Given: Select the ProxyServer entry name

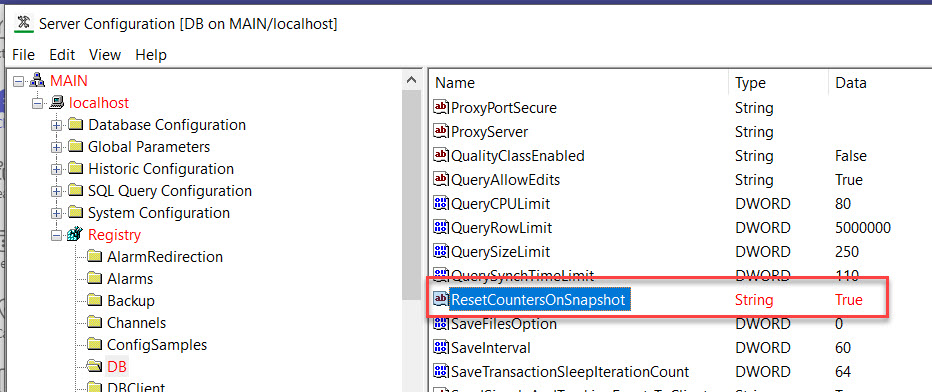Looking at the screenshot, I should coord(489,132).
